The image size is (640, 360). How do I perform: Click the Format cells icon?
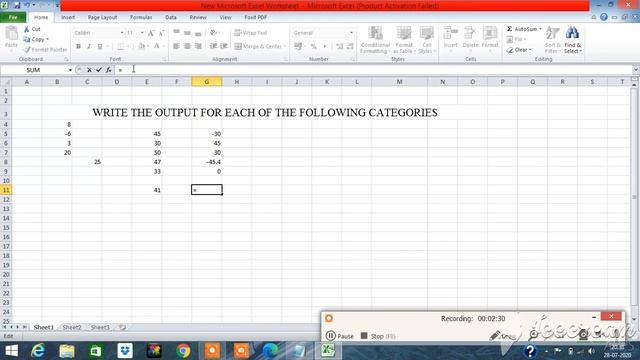pos(490,33)
